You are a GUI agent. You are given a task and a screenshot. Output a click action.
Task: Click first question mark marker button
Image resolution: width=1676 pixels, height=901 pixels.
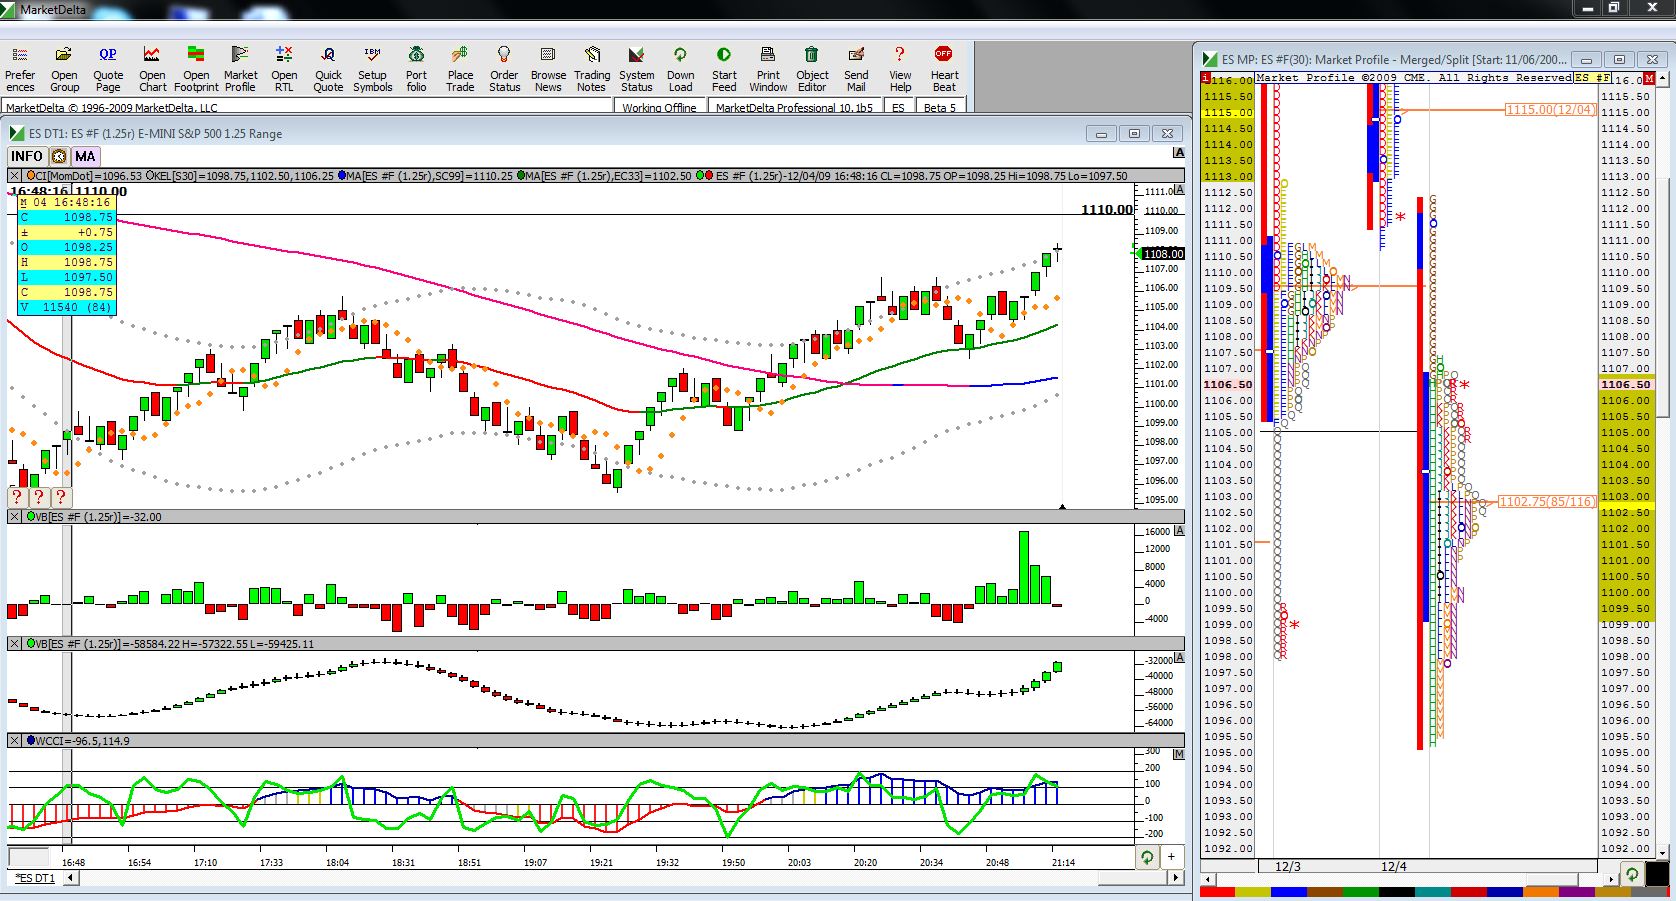point(17,497)
